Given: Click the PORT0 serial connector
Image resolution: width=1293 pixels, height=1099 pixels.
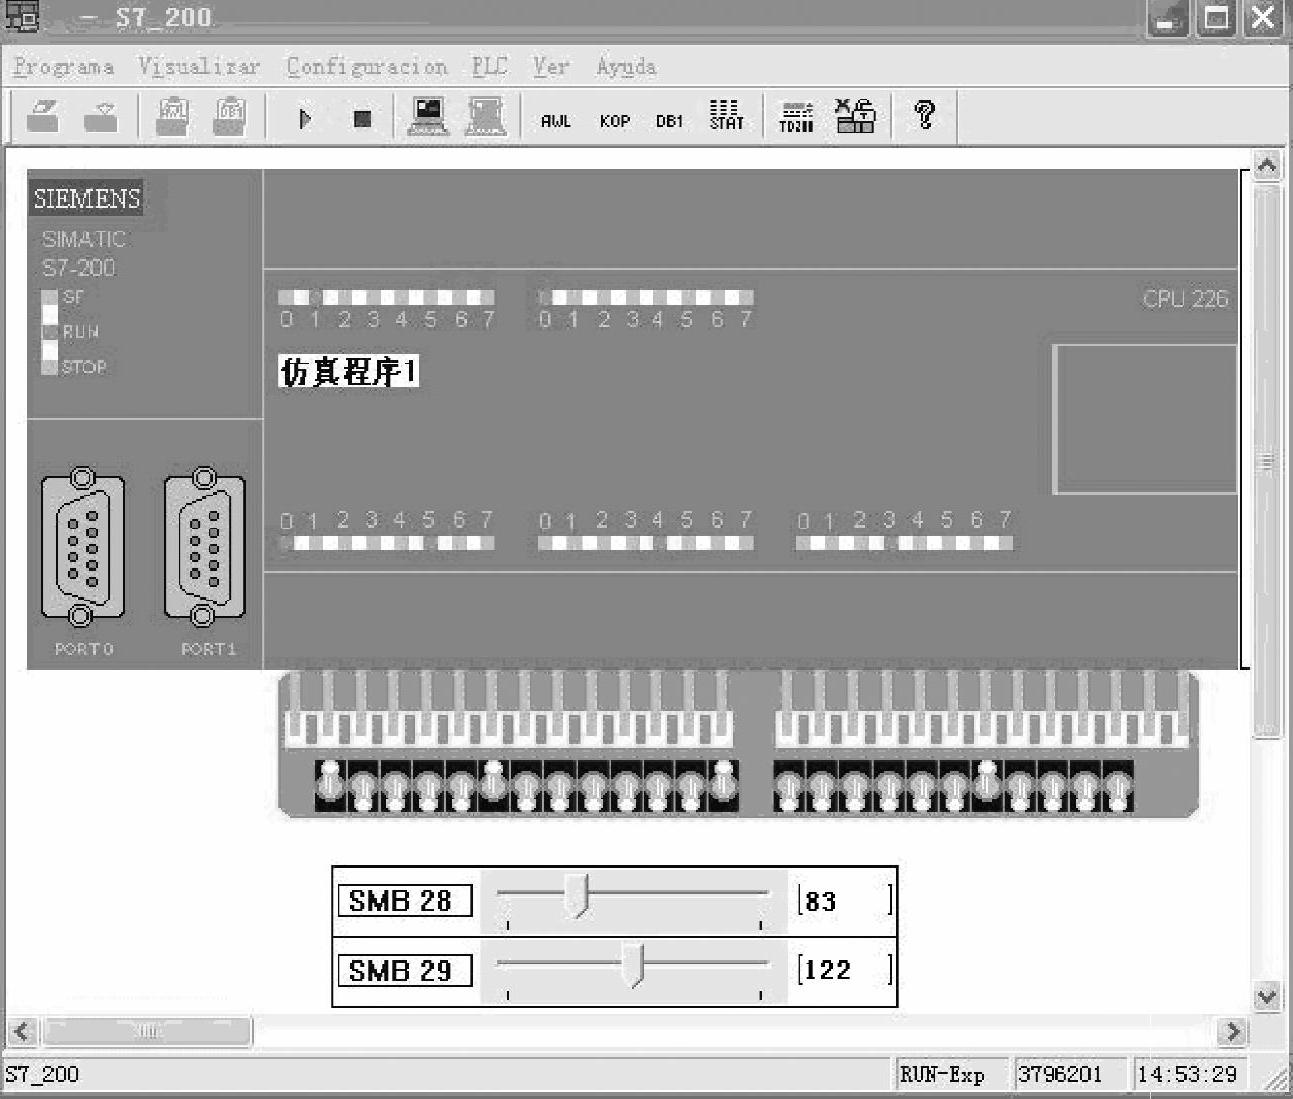Looking at the screenshot, I should click(x=83, y=548).
